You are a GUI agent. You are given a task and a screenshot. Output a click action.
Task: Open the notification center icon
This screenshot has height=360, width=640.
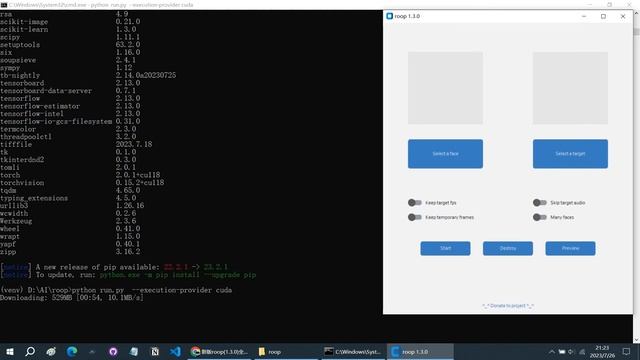click(x=627, y=351)
